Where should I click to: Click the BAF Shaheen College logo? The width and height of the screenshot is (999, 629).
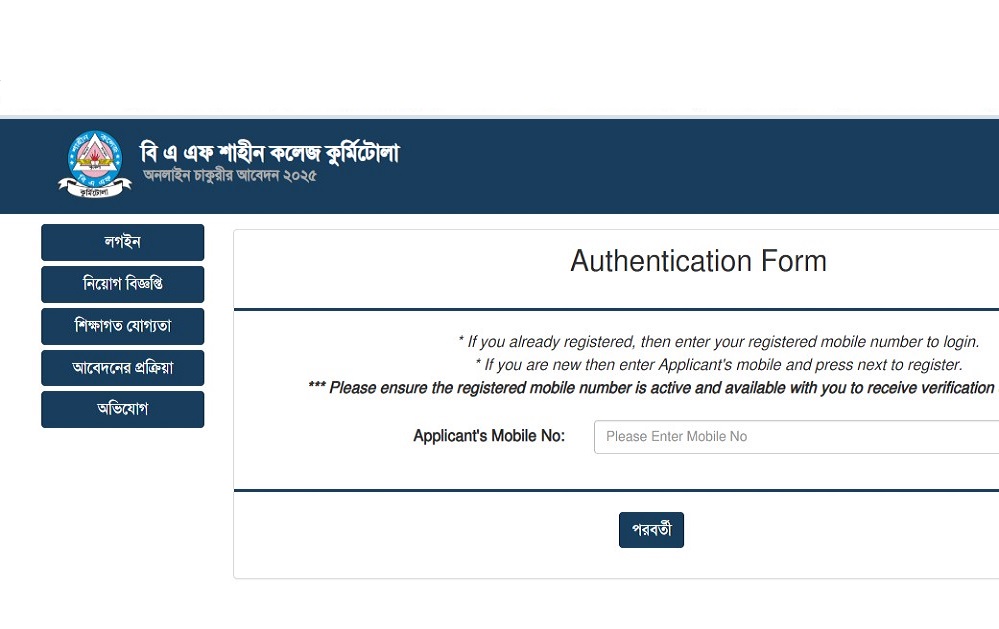(95, 164)
